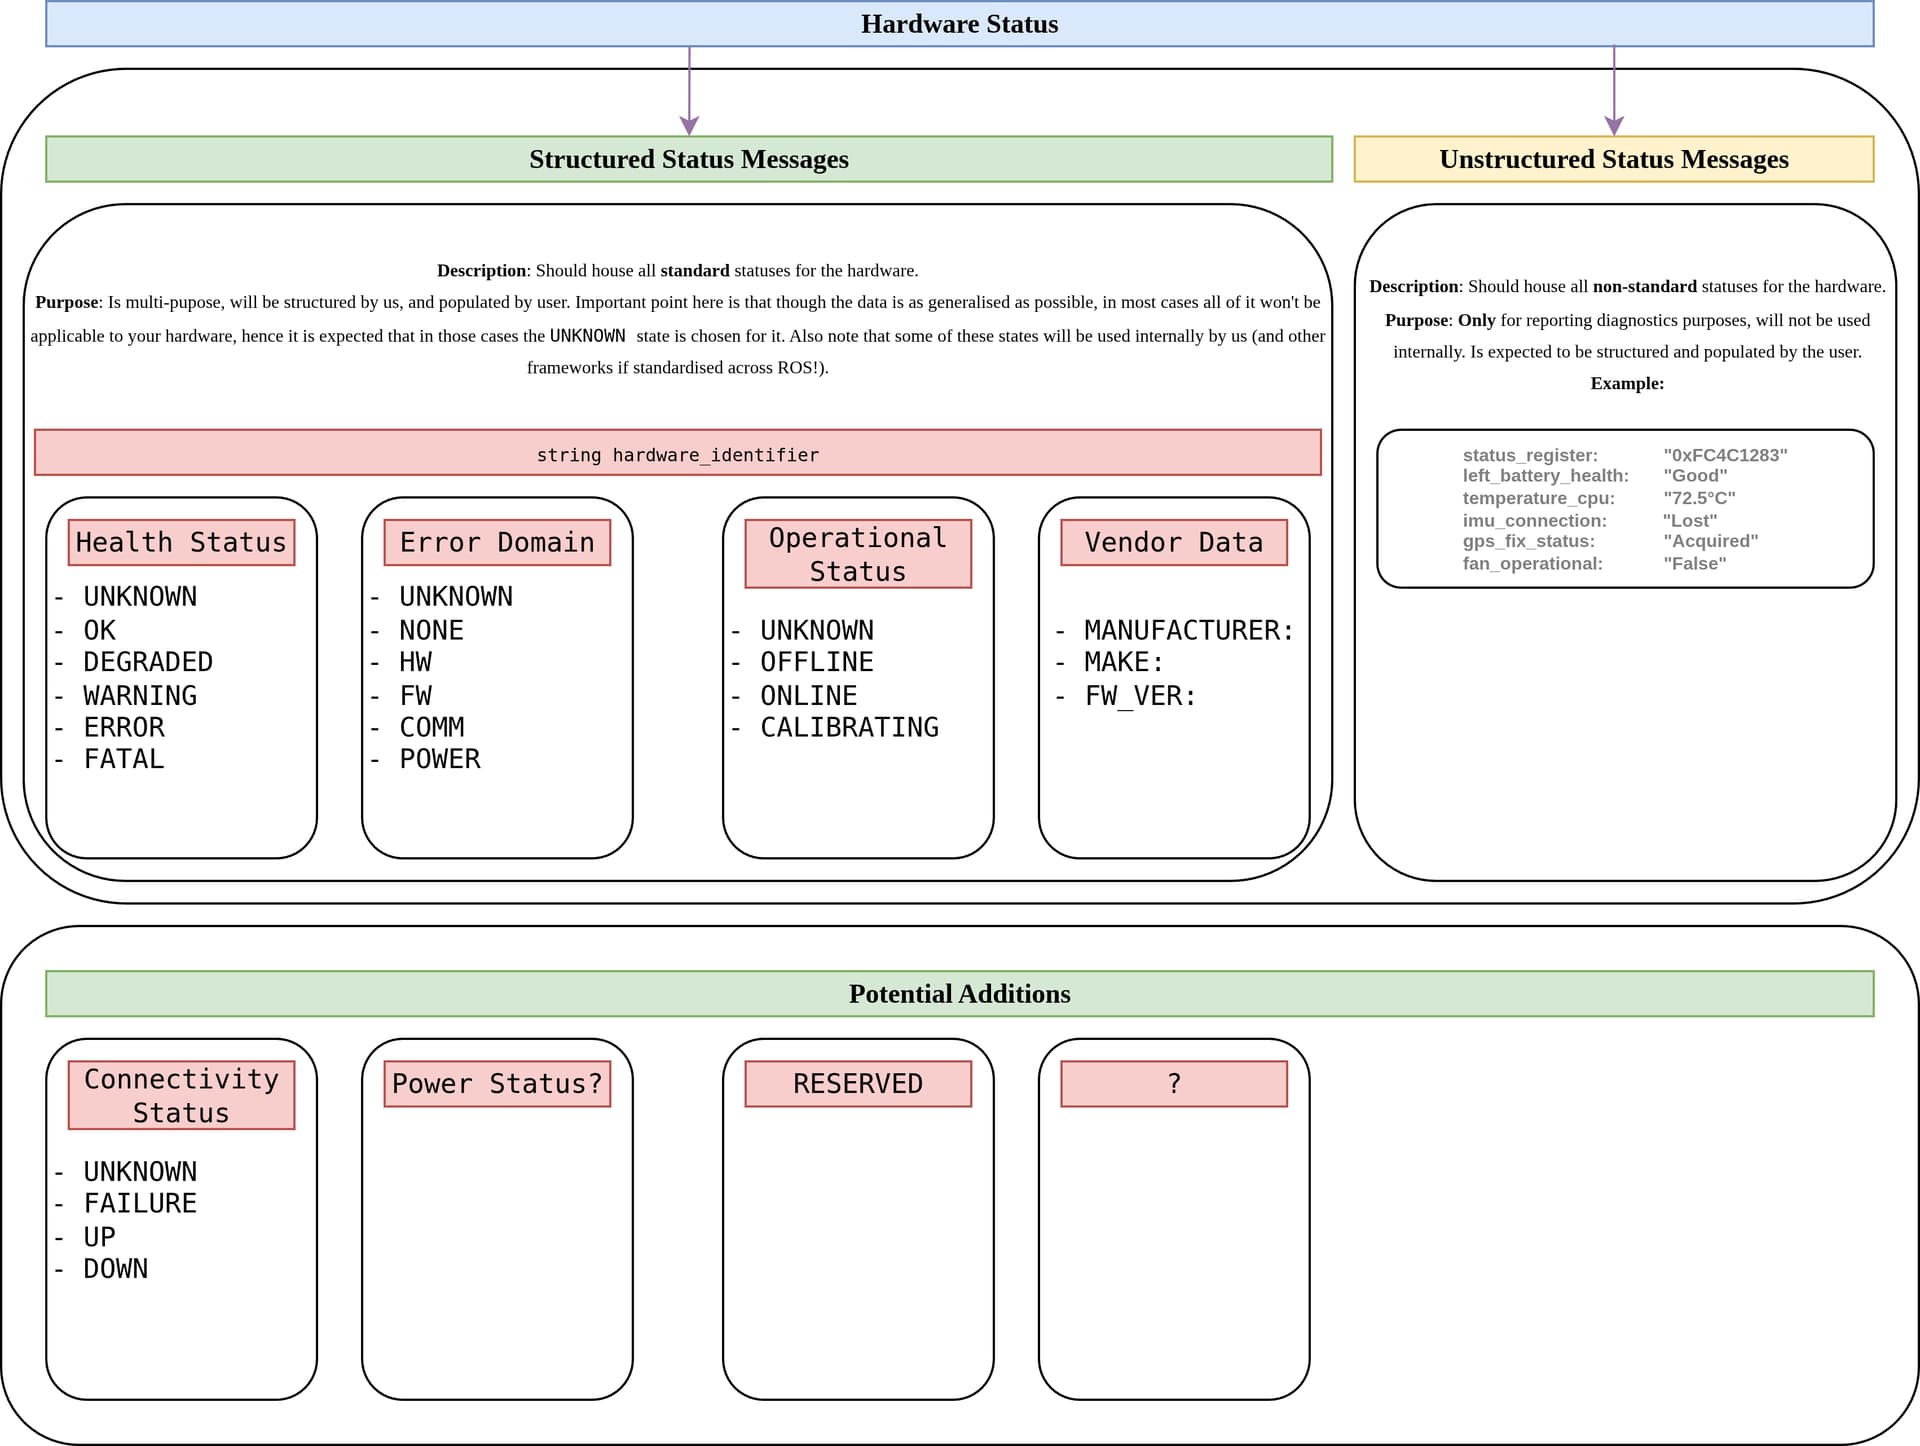
Task: Select COMM in Error Domain list
Action: [x=431, y=727]
